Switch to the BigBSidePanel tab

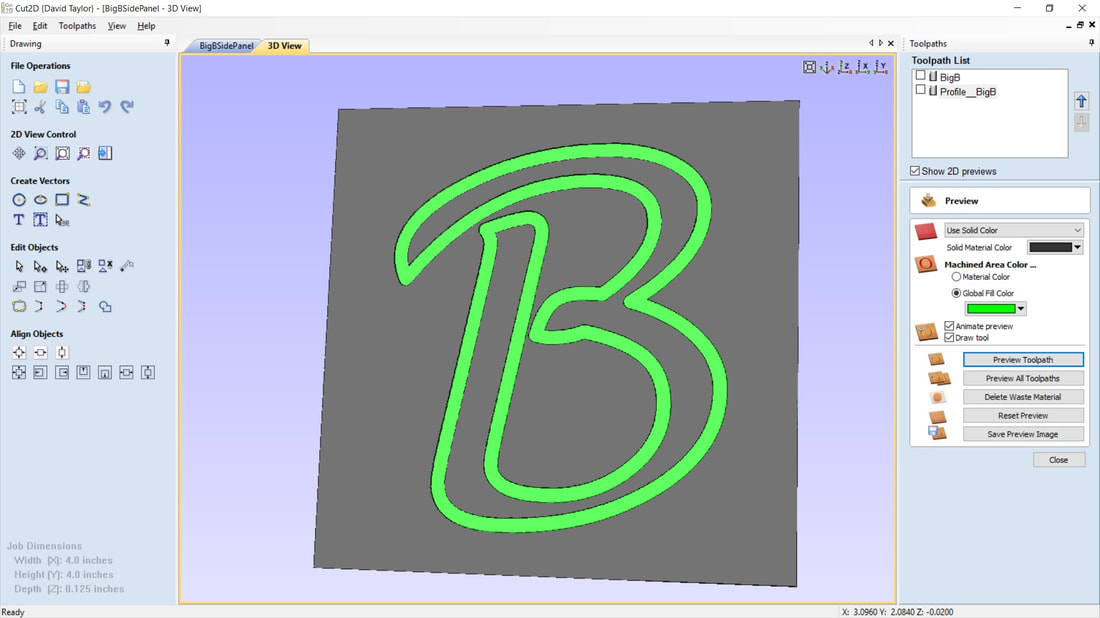[x=226, y=46]
